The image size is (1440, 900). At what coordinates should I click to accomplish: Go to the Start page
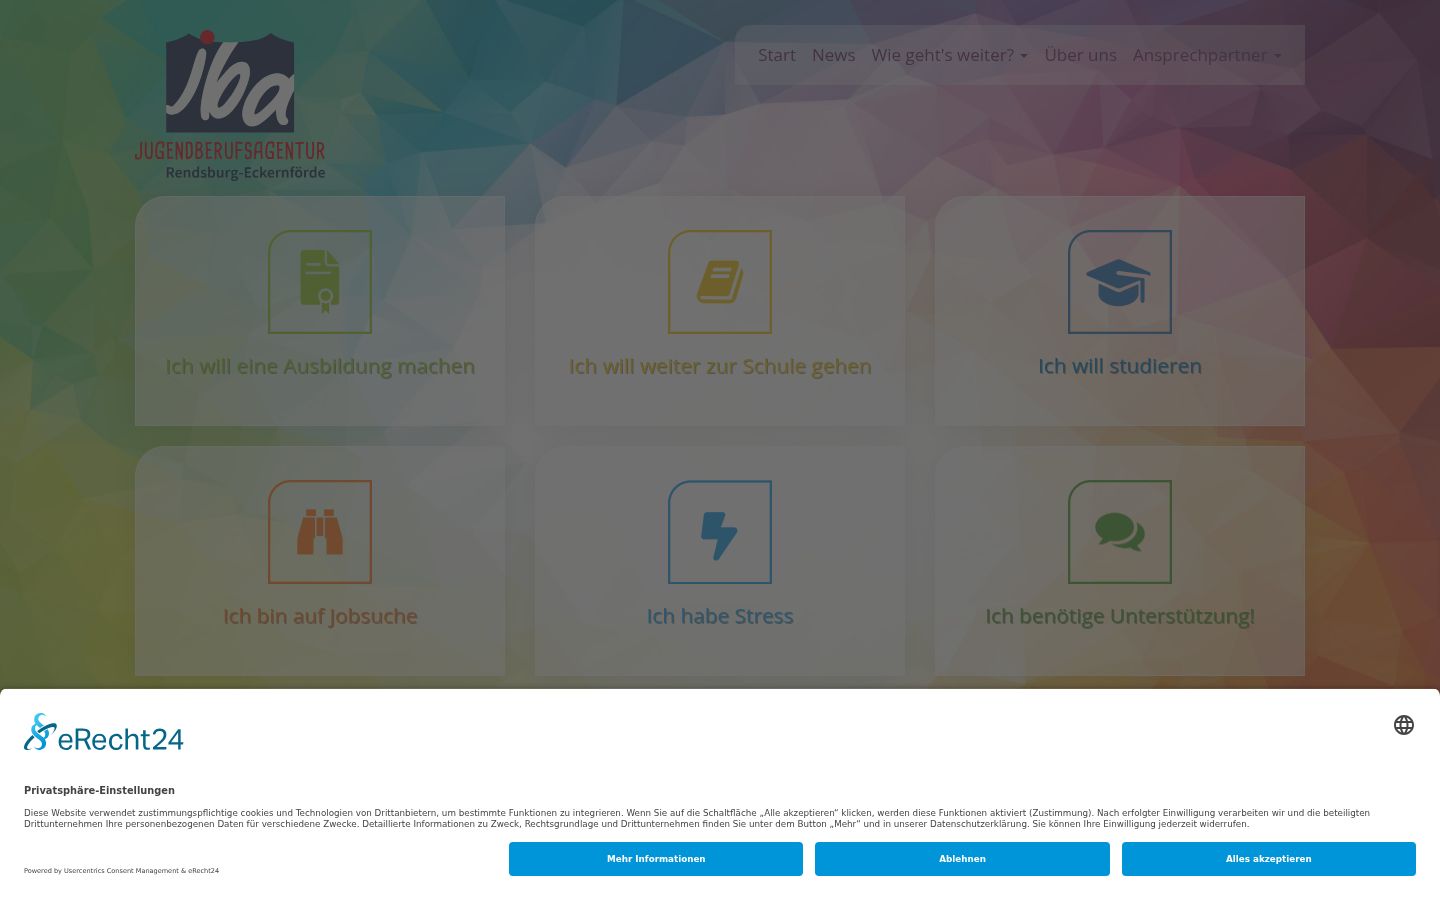pos(777,55)
